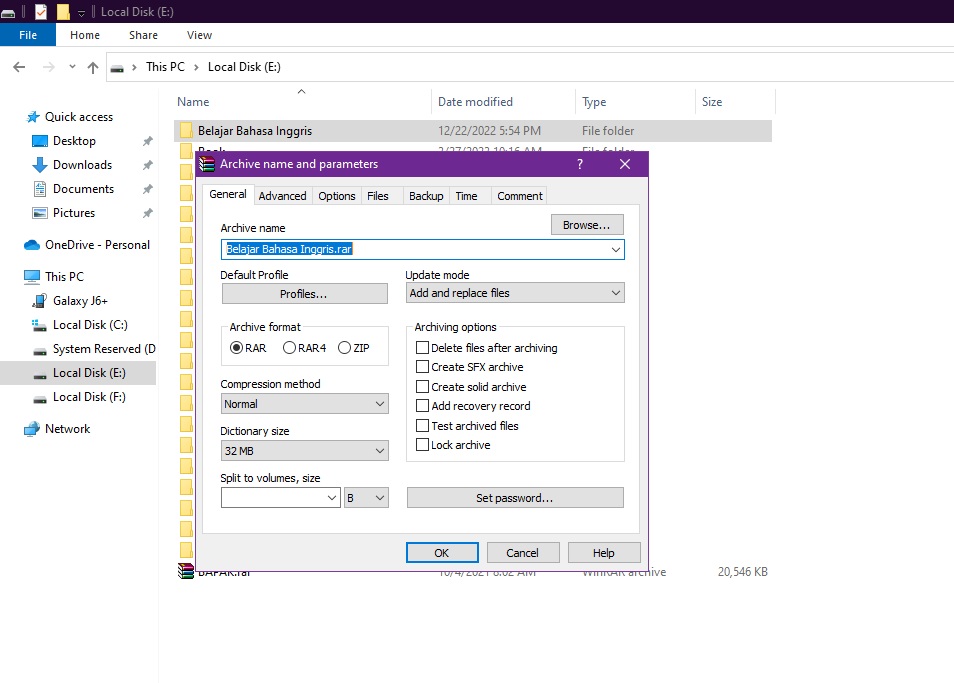
Task: Switch to the Advanced tab
Action: pyautogui.click(x=282, y=195)
